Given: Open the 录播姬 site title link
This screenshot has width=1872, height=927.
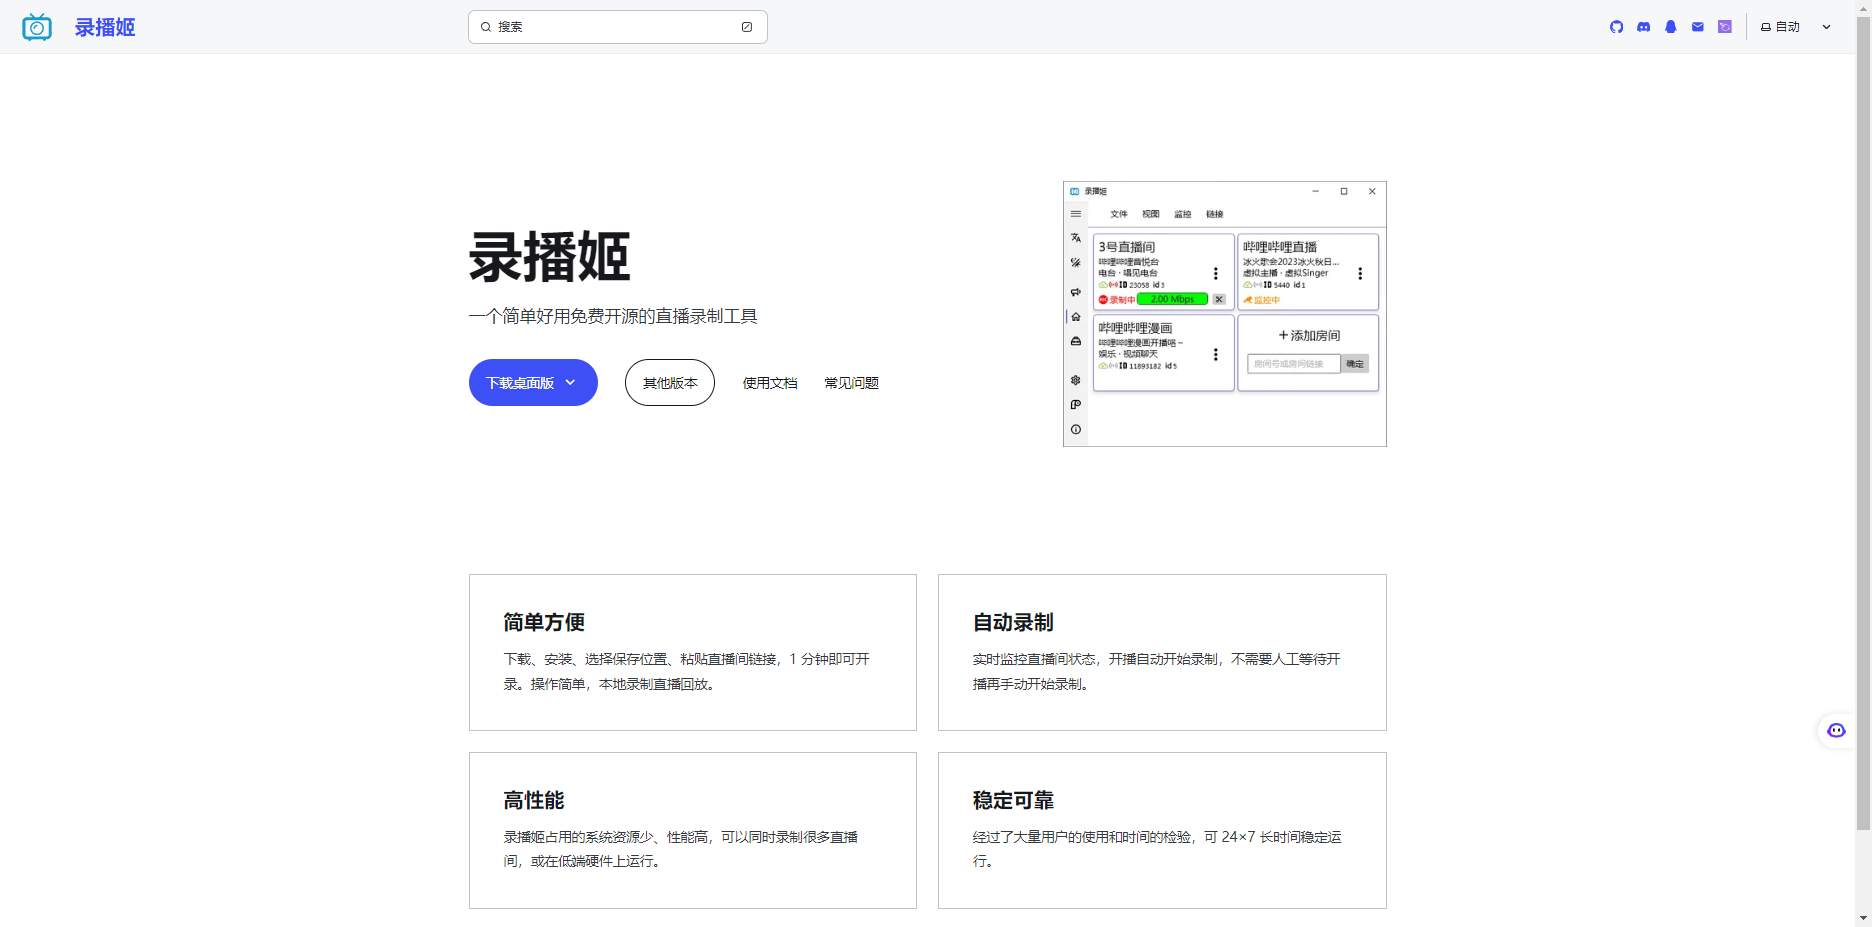Looking at the screenshot, I should [x=105, y=27].
